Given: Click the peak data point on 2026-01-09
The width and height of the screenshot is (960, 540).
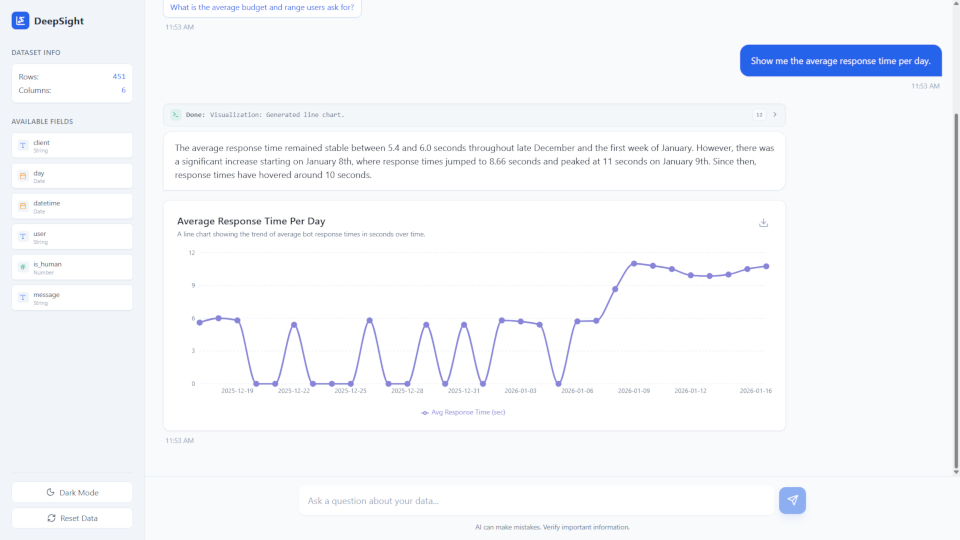Looking at the screenshot, I should pos(634,264).
